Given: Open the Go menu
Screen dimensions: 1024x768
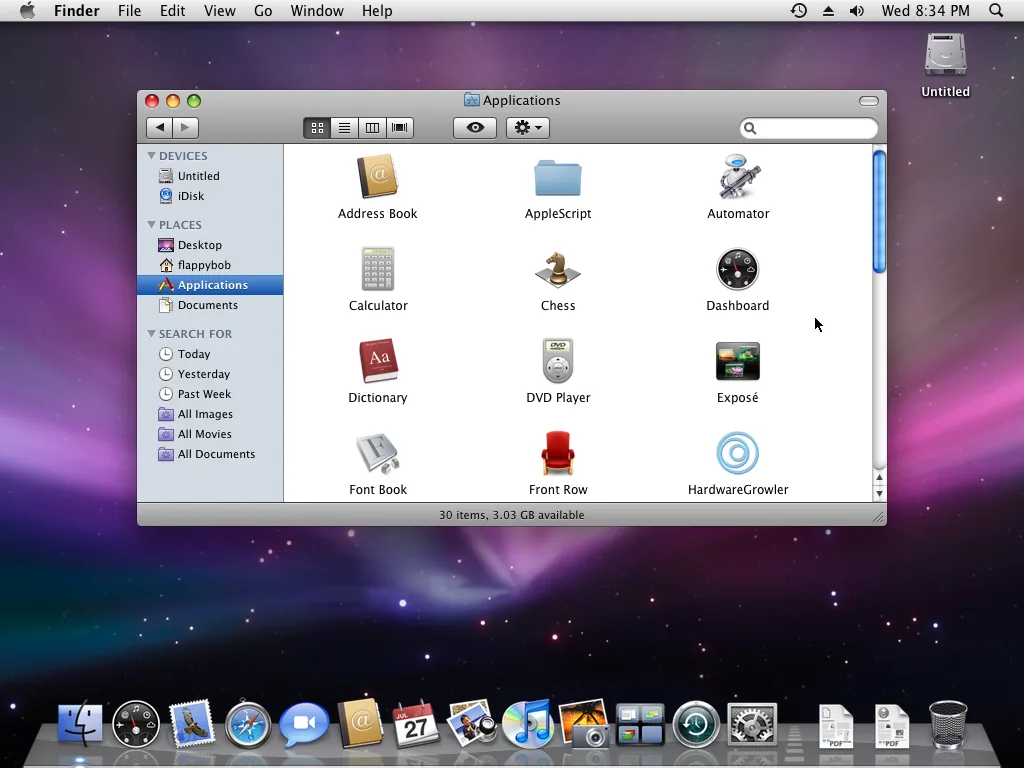Looking at the screenshot, I should pos(263,10).
